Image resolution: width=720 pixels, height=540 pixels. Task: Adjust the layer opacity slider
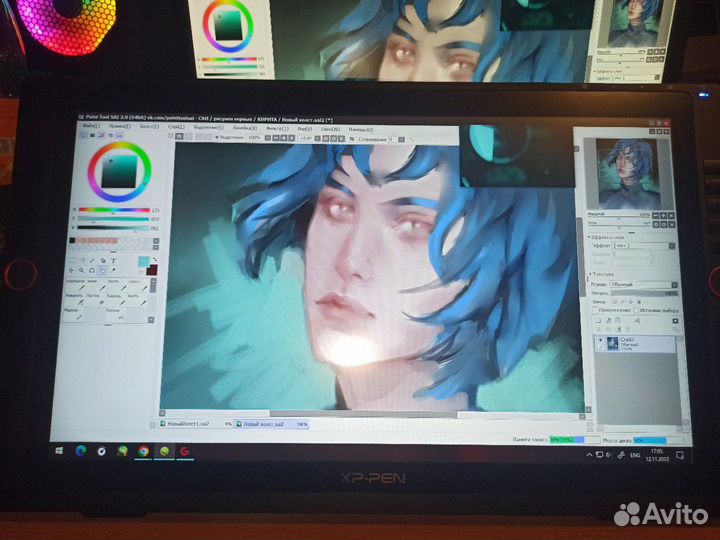click(645, 293)
